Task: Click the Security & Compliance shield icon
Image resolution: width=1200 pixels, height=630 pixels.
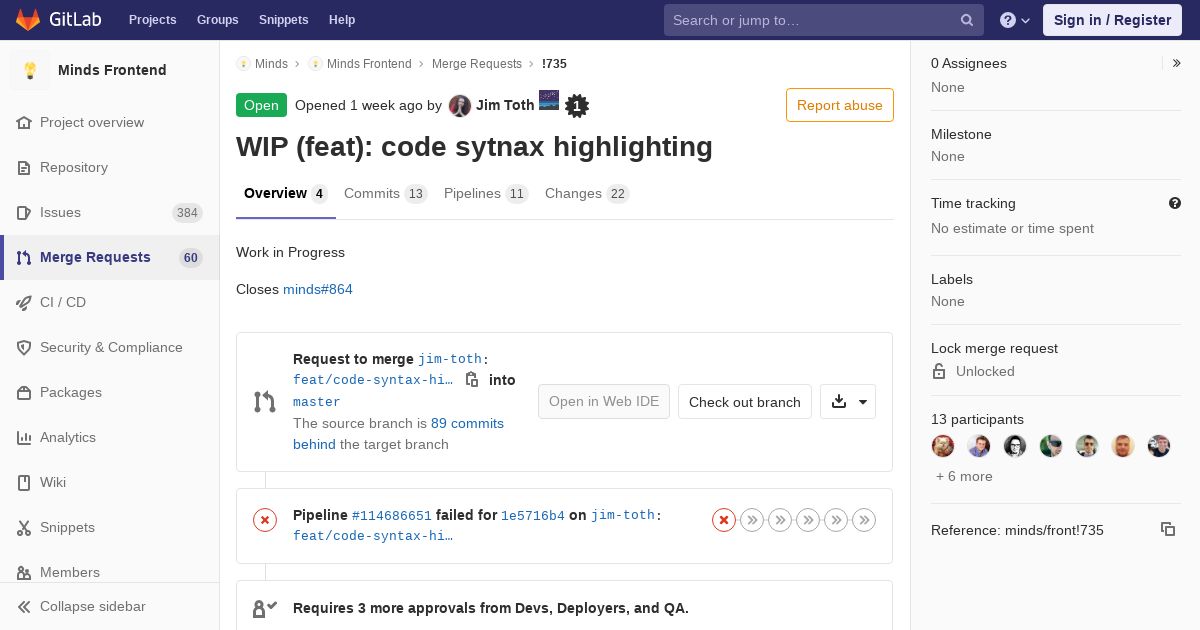Action: click(24, 347)
